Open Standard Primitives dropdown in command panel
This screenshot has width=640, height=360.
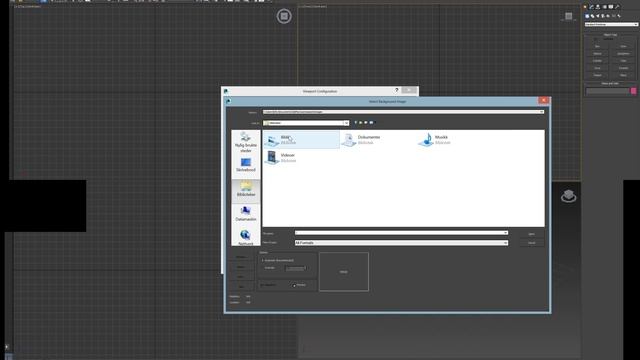[611, 24]
